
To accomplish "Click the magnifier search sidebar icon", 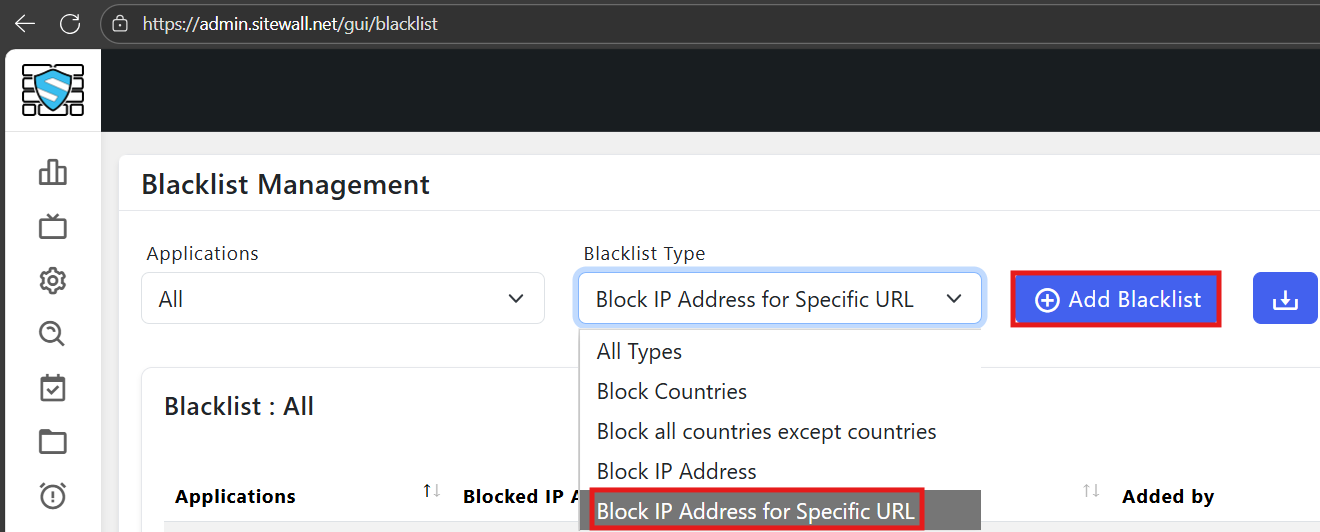I will [53, 334].
